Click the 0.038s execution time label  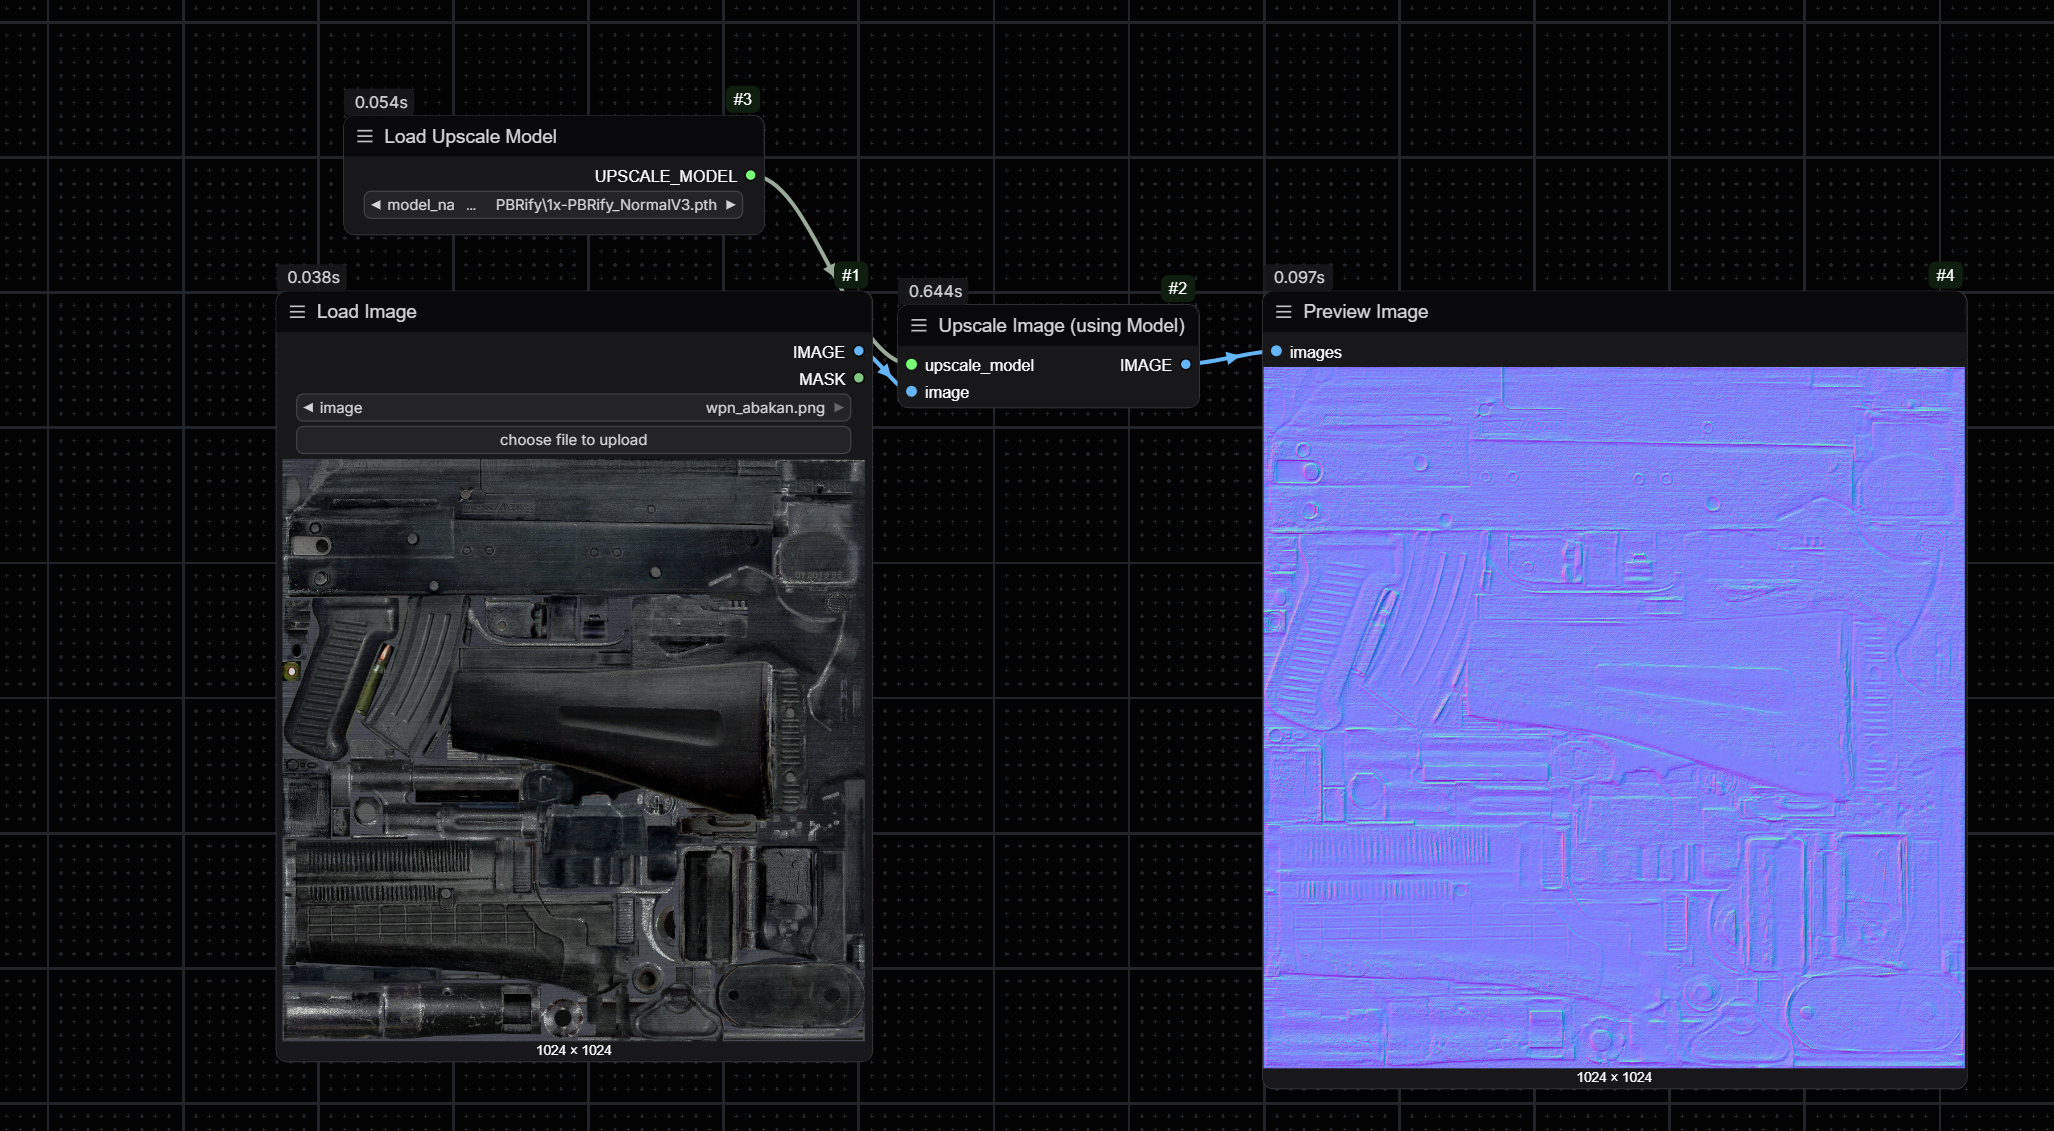pos(314,277)
